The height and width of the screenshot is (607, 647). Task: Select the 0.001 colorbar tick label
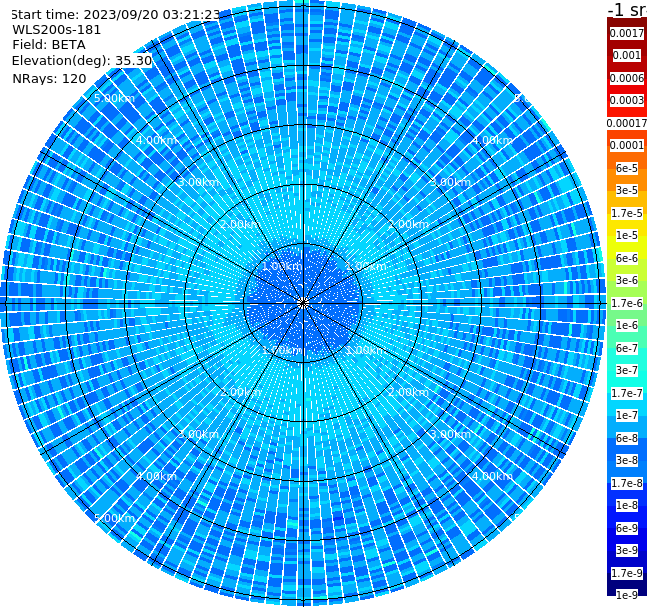(x=627, y=55)
